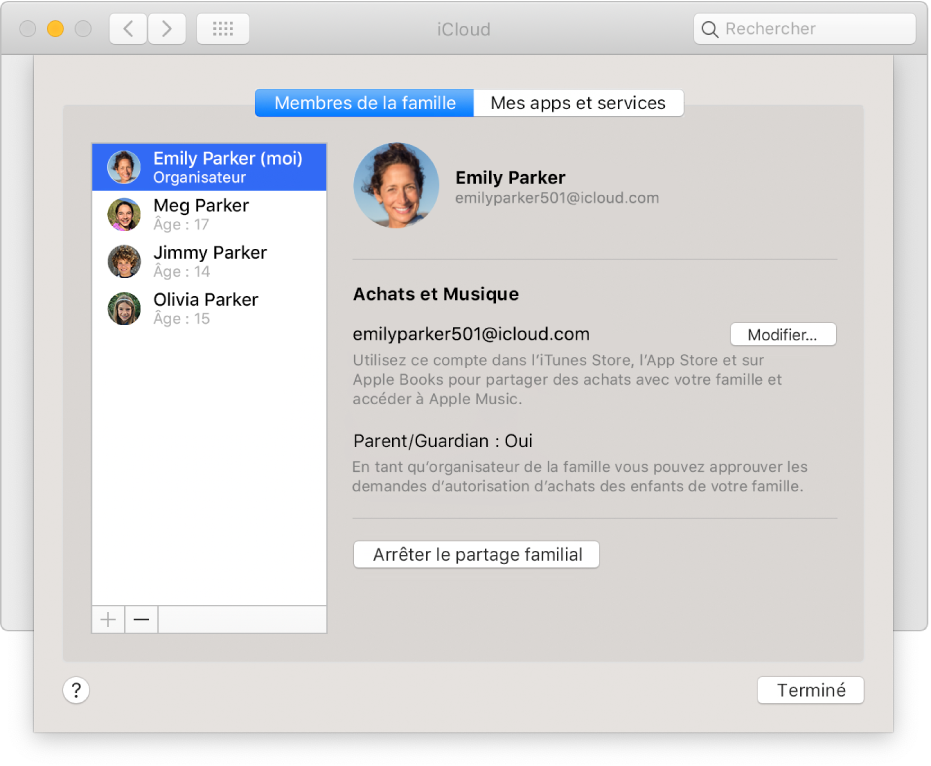Click the Modifier button
Viewport: 931px width, 766px height.
[783, 334]
